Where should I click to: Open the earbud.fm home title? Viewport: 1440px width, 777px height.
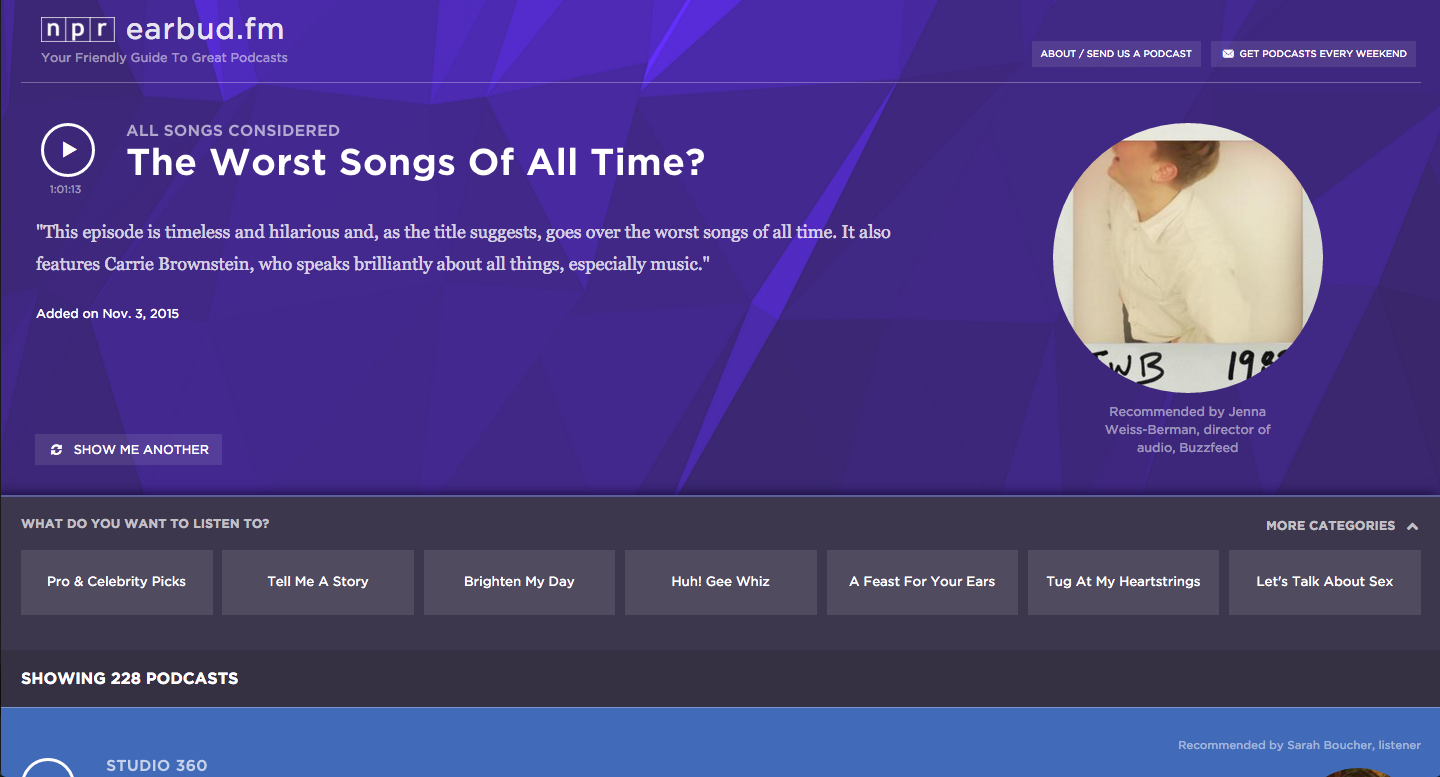205,29
